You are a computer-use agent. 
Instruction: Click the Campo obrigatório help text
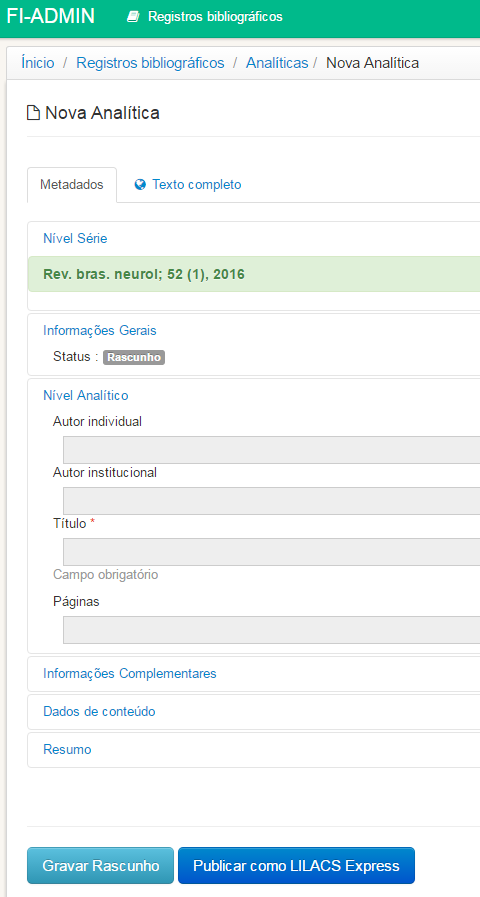105,574
